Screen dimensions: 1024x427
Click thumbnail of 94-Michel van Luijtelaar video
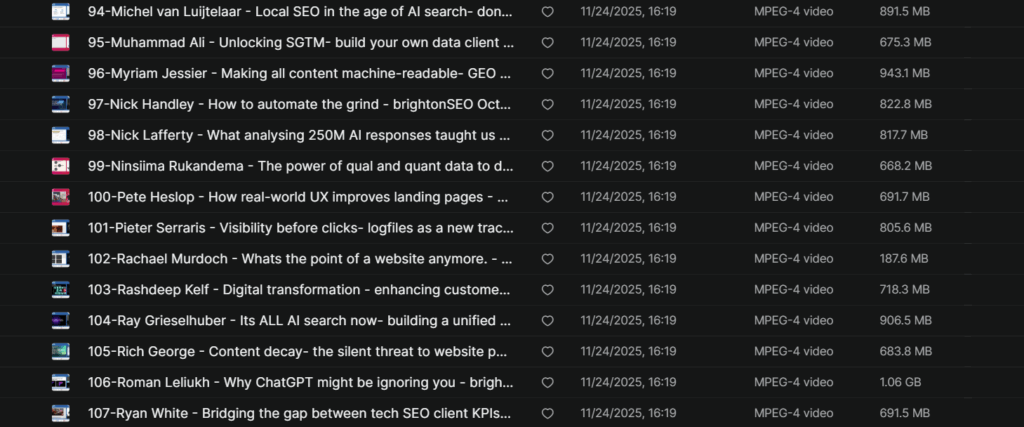[x=60, y=12]
